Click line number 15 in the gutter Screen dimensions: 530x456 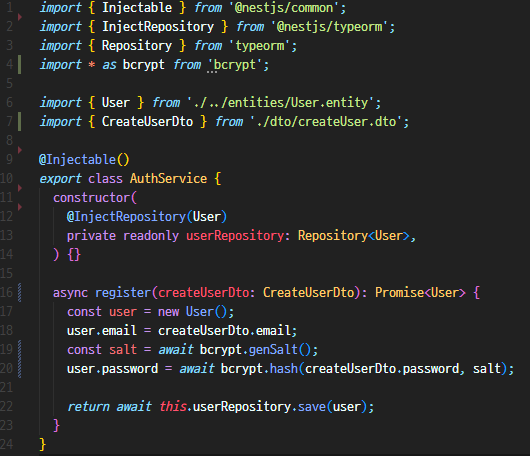(6, 273)
